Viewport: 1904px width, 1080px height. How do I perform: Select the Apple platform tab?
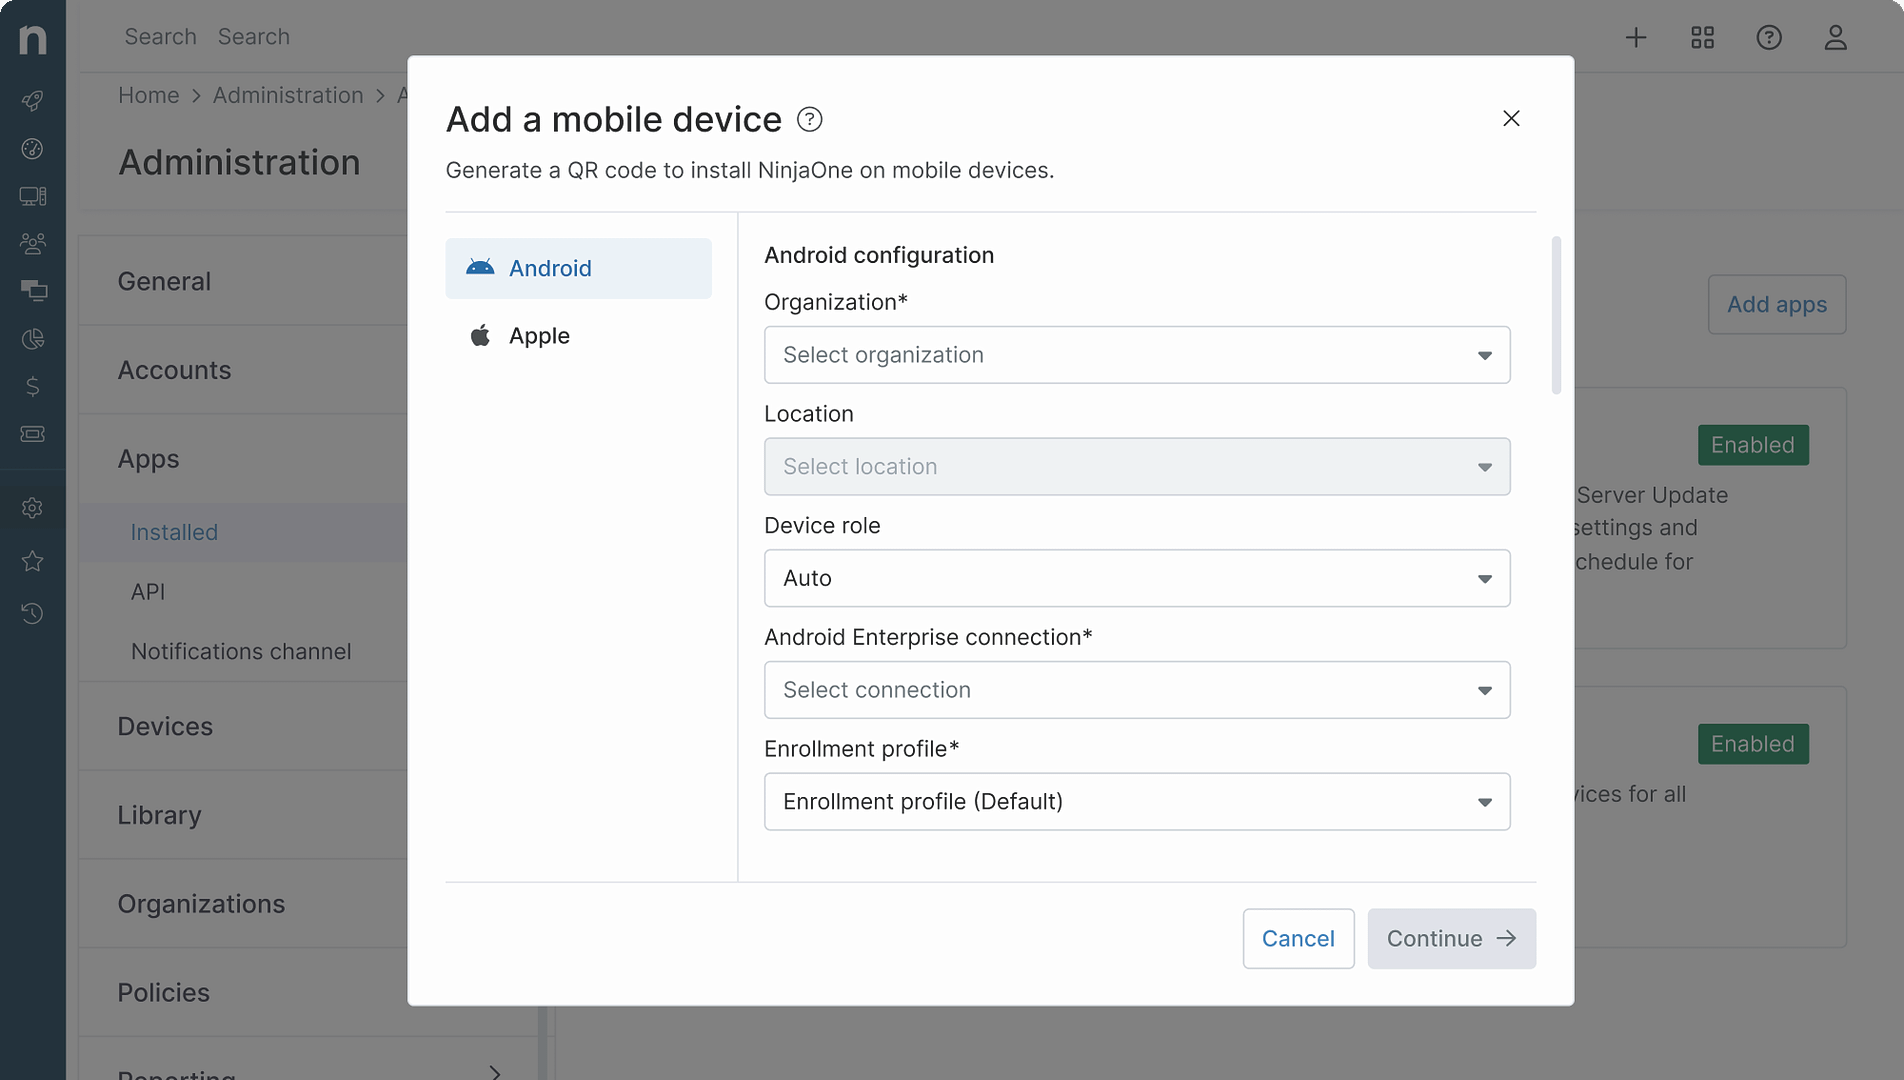click(x=579, y=336)
